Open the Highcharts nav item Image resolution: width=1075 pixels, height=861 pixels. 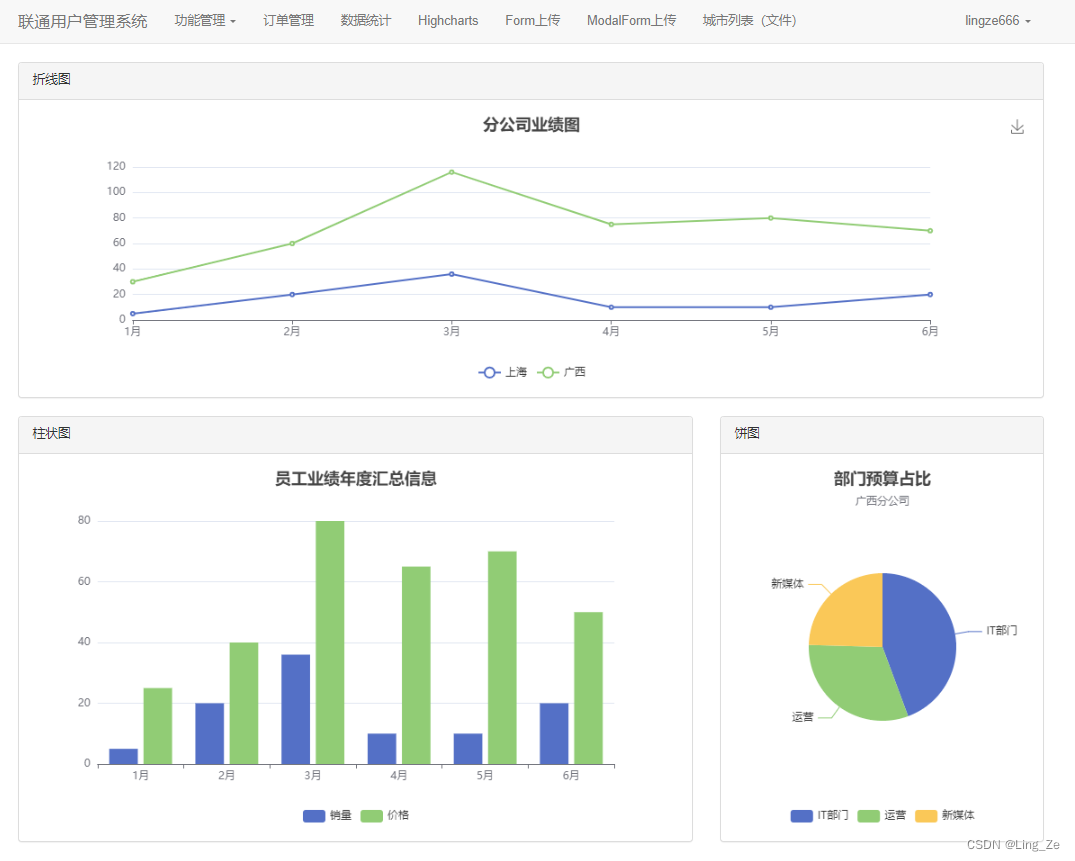tap(448, 21)
